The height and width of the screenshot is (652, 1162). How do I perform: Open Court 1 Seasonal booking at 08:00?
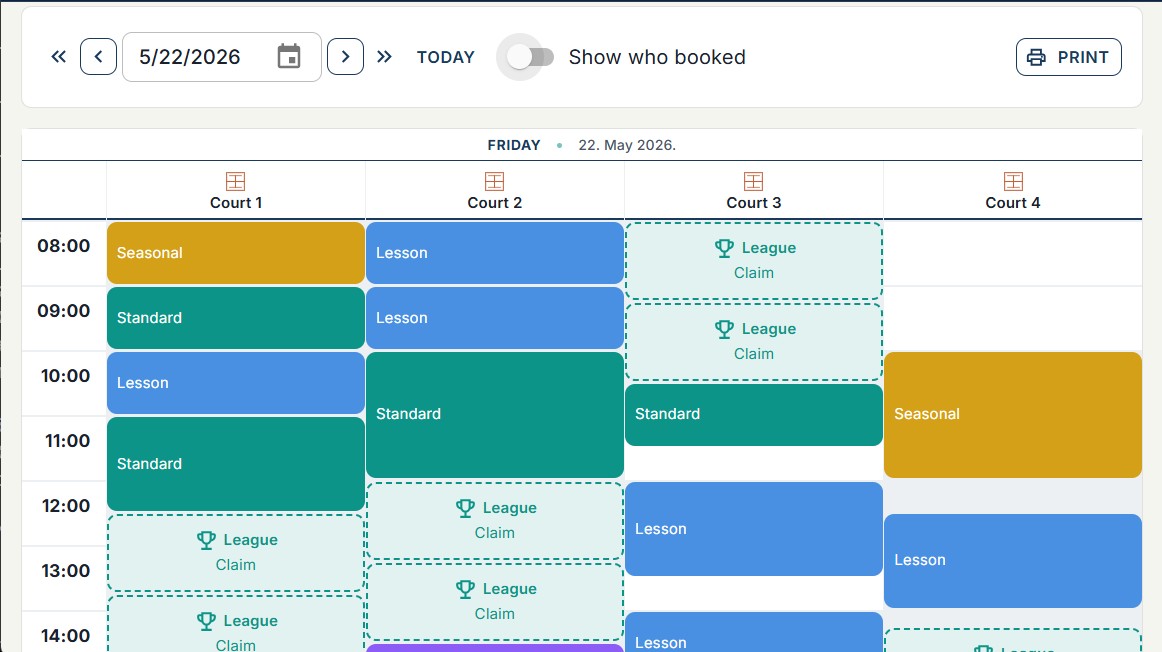tap(236, 253)
